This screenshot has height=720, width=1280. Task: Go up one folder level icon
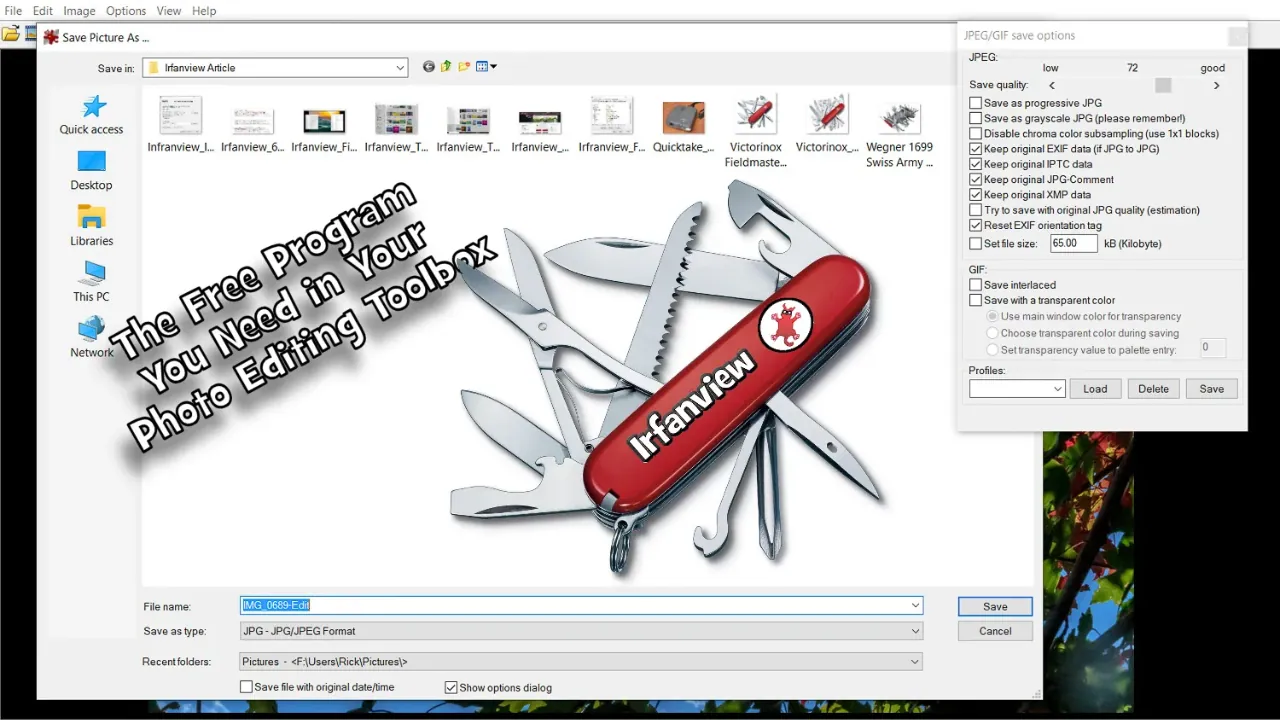pyautogui.click(x=446, y=67)
